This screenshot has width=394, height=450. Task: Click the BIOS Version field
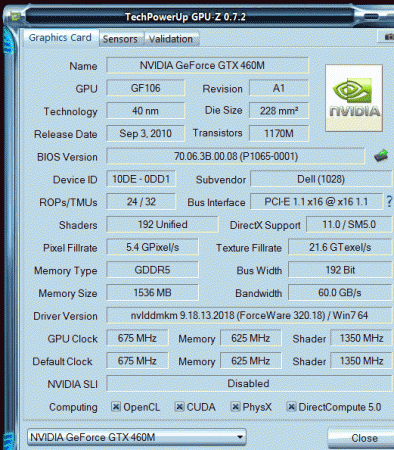click(x=236, y=156)
